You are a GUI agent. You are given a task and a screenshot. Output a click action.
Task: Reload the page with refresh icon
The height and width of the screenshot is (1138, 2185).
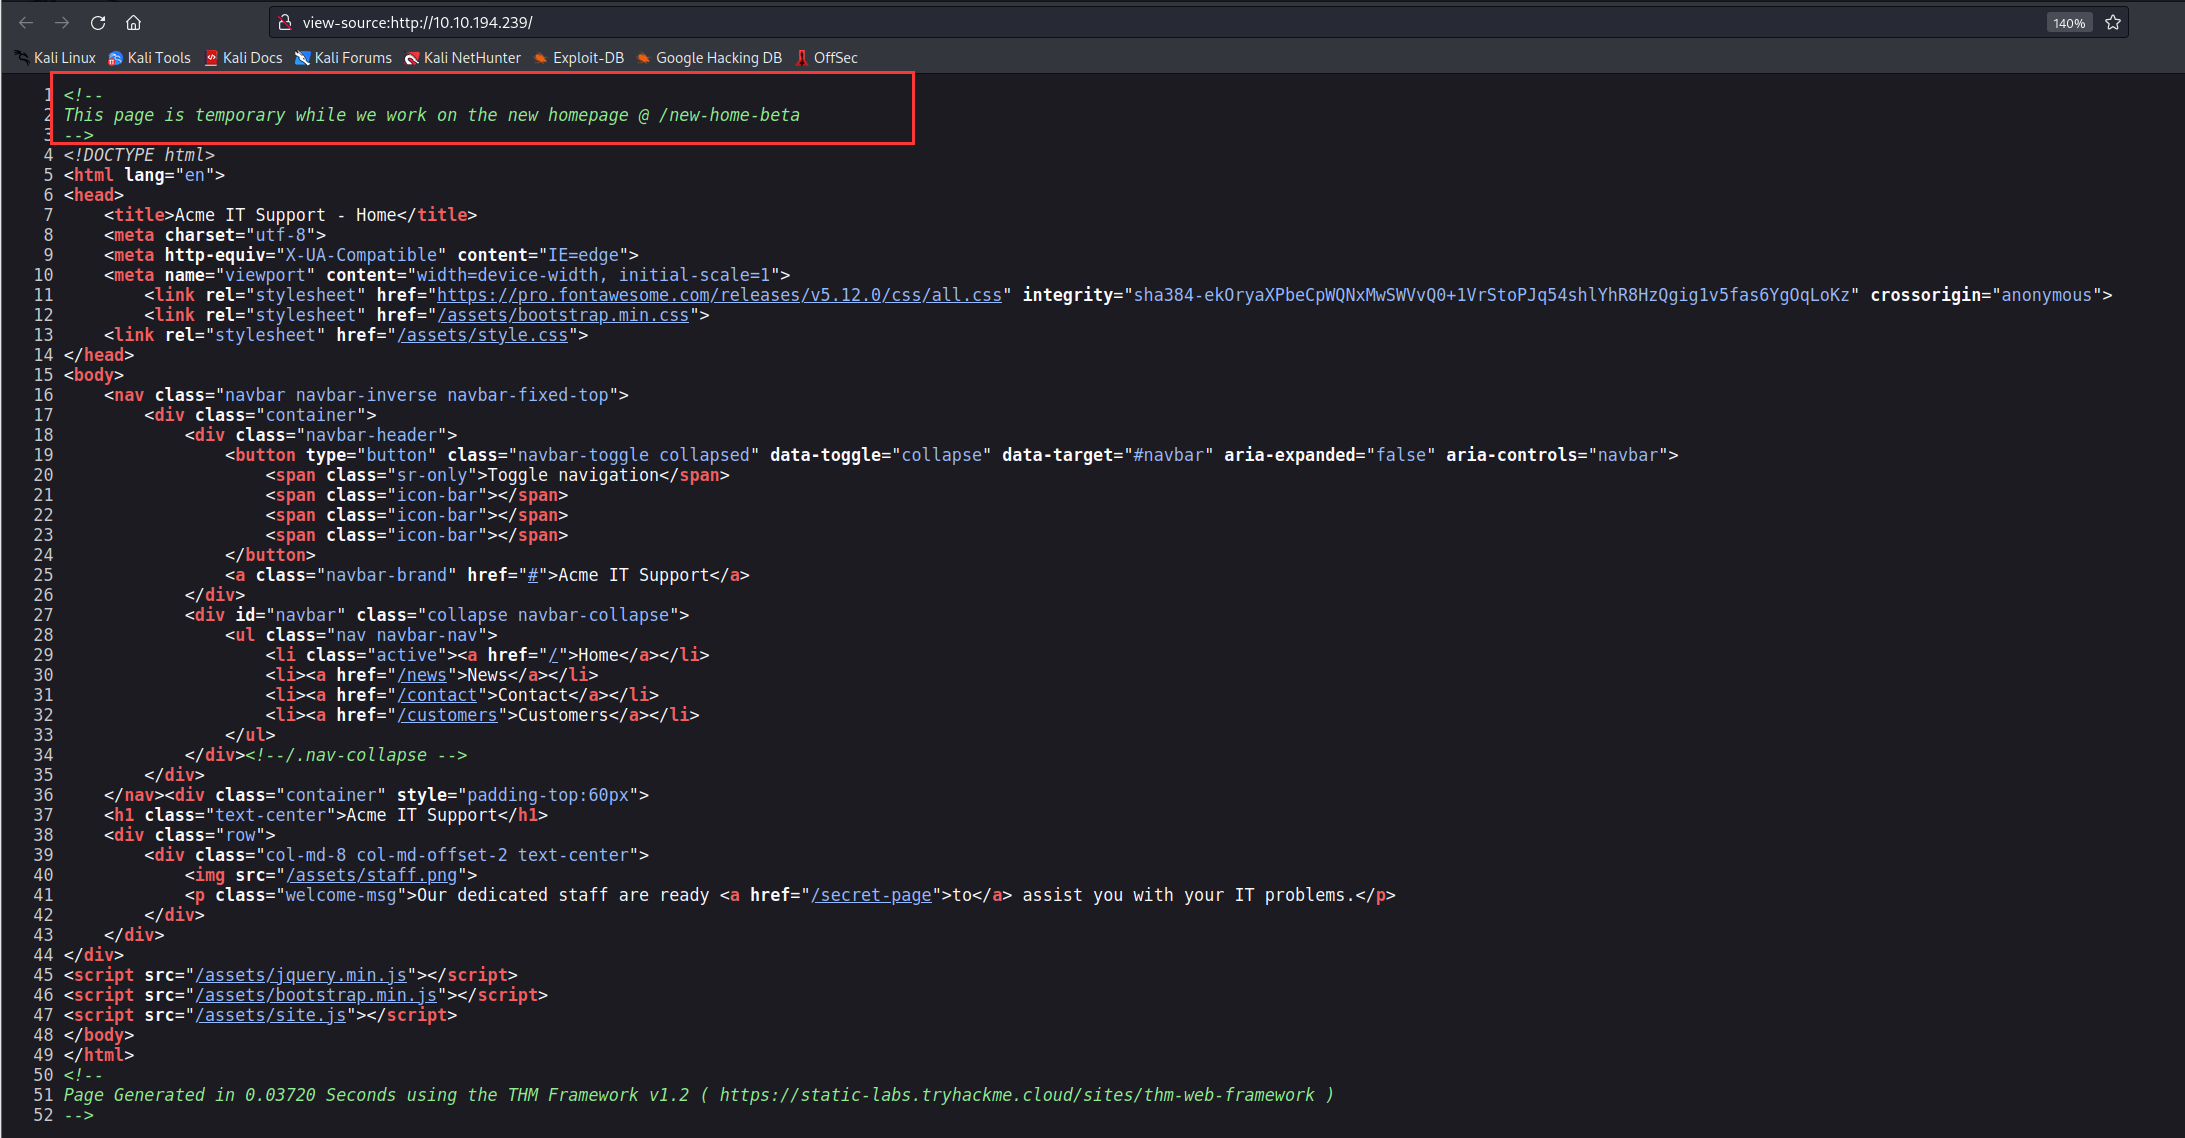(x=98, y=22)
